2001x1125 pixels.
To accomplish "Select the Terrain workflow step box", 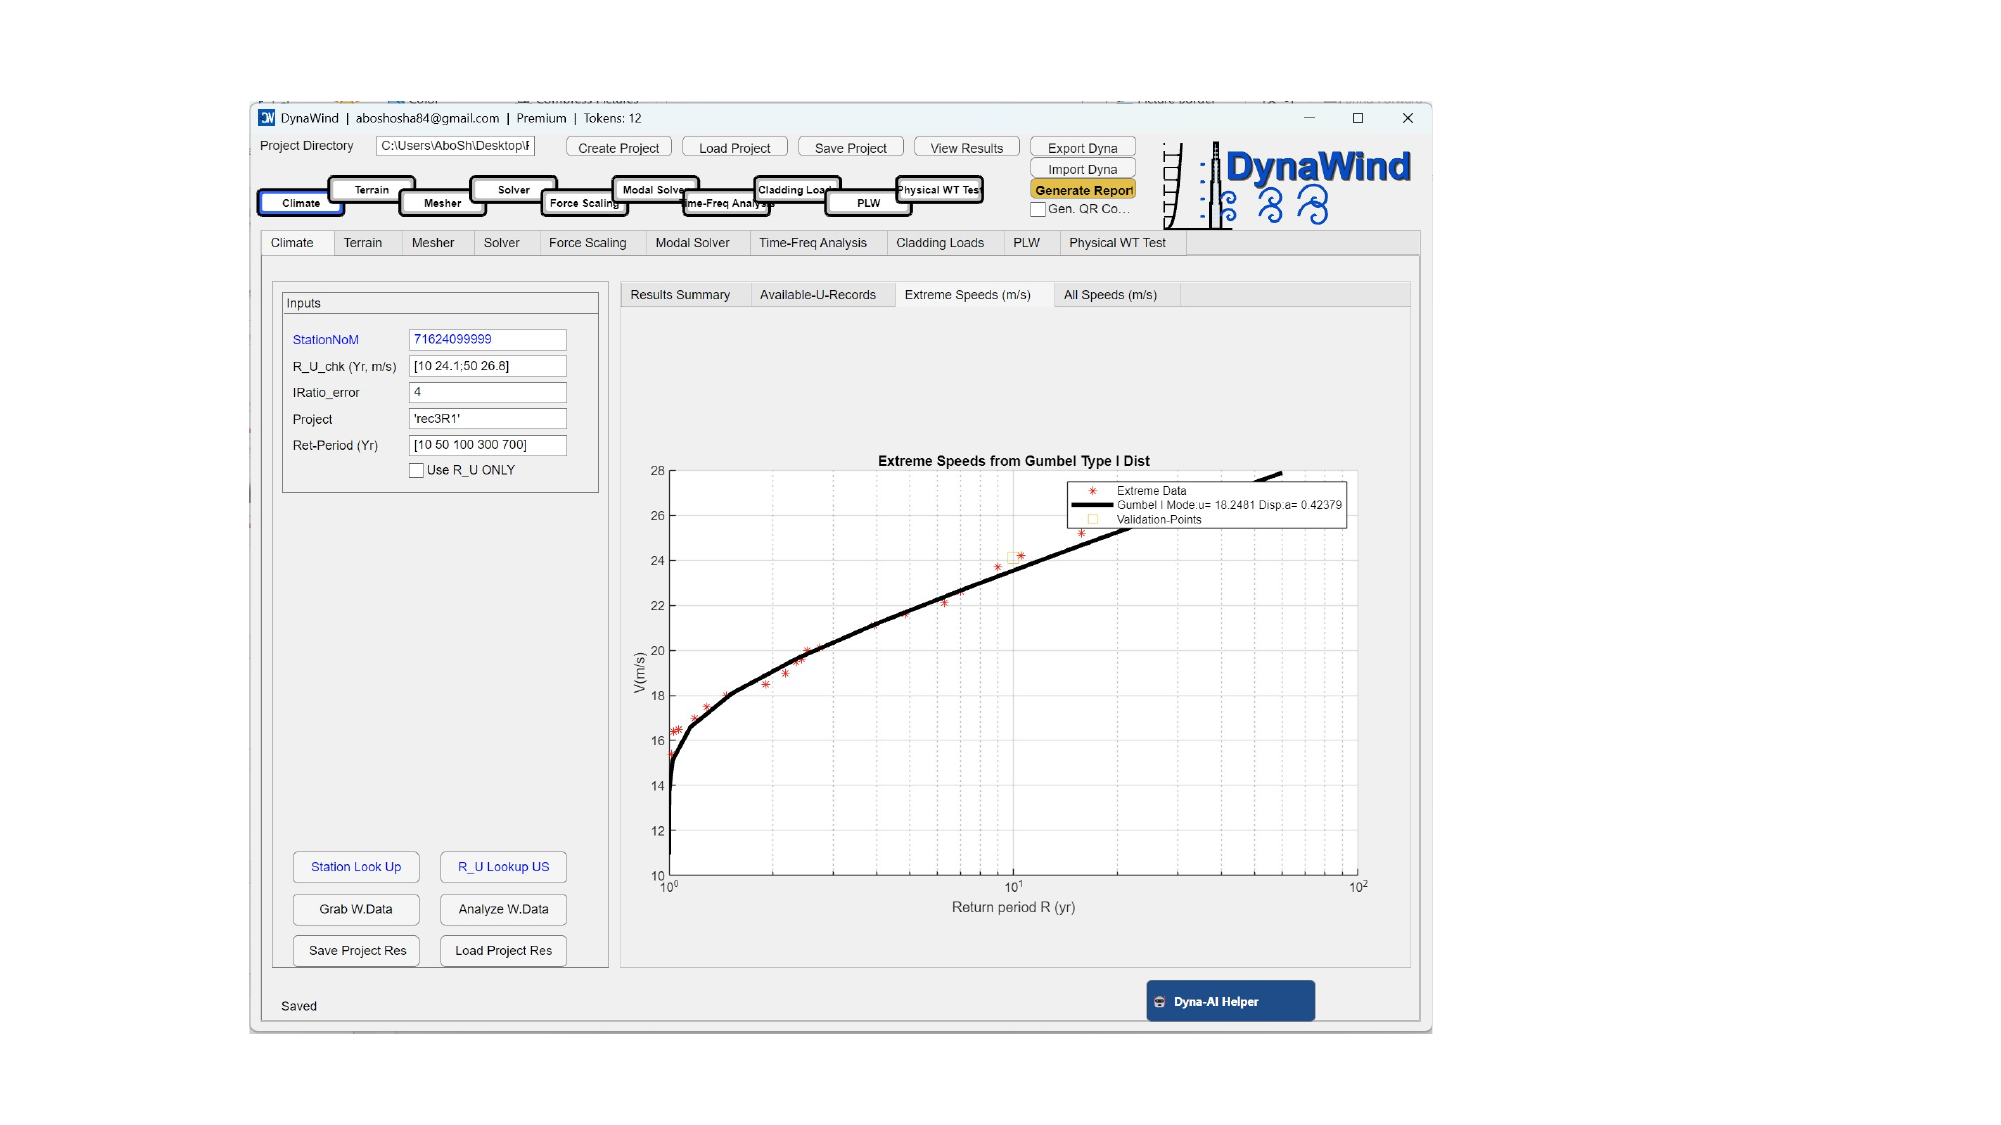I will 372,190.
